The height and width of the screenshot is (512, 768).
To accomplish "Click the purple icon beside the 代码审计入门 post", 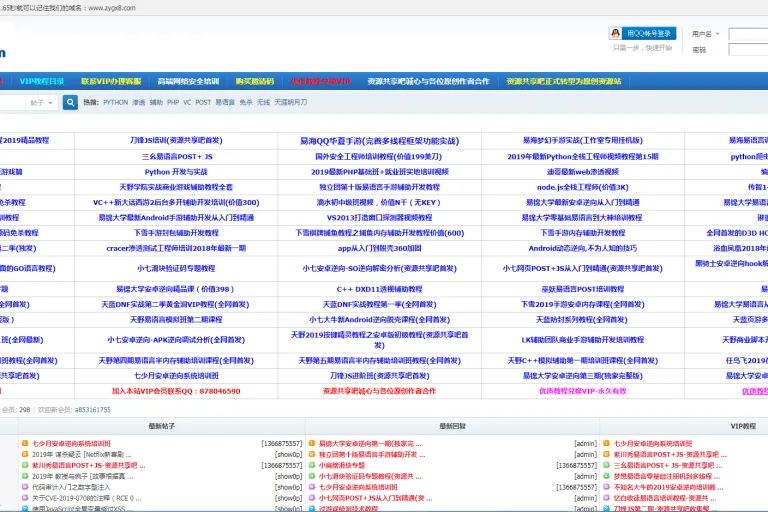I will [x=25, y=487].
